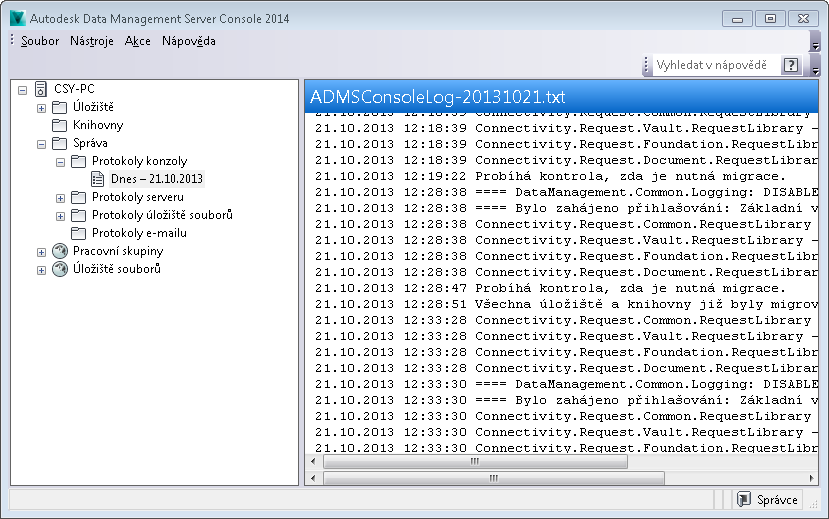Expand the Pracovní skupiny node
Image resolution: width=829 pixels, height=519 pixels.
click(41, 252)
